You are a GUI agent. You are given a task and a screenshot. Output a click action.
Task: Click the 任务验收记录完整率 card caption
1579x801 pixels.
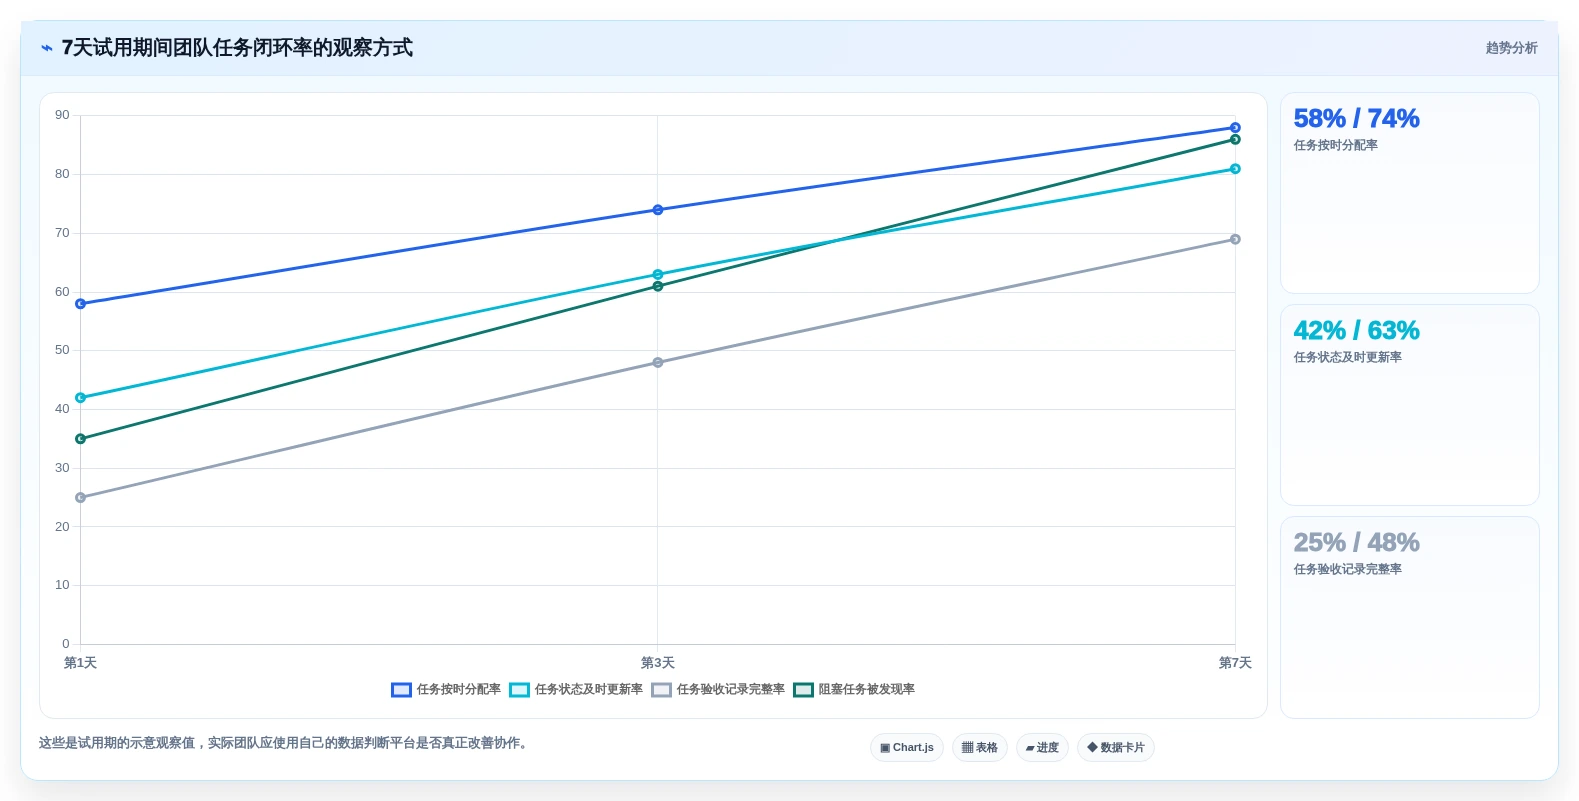[1347, 570]
